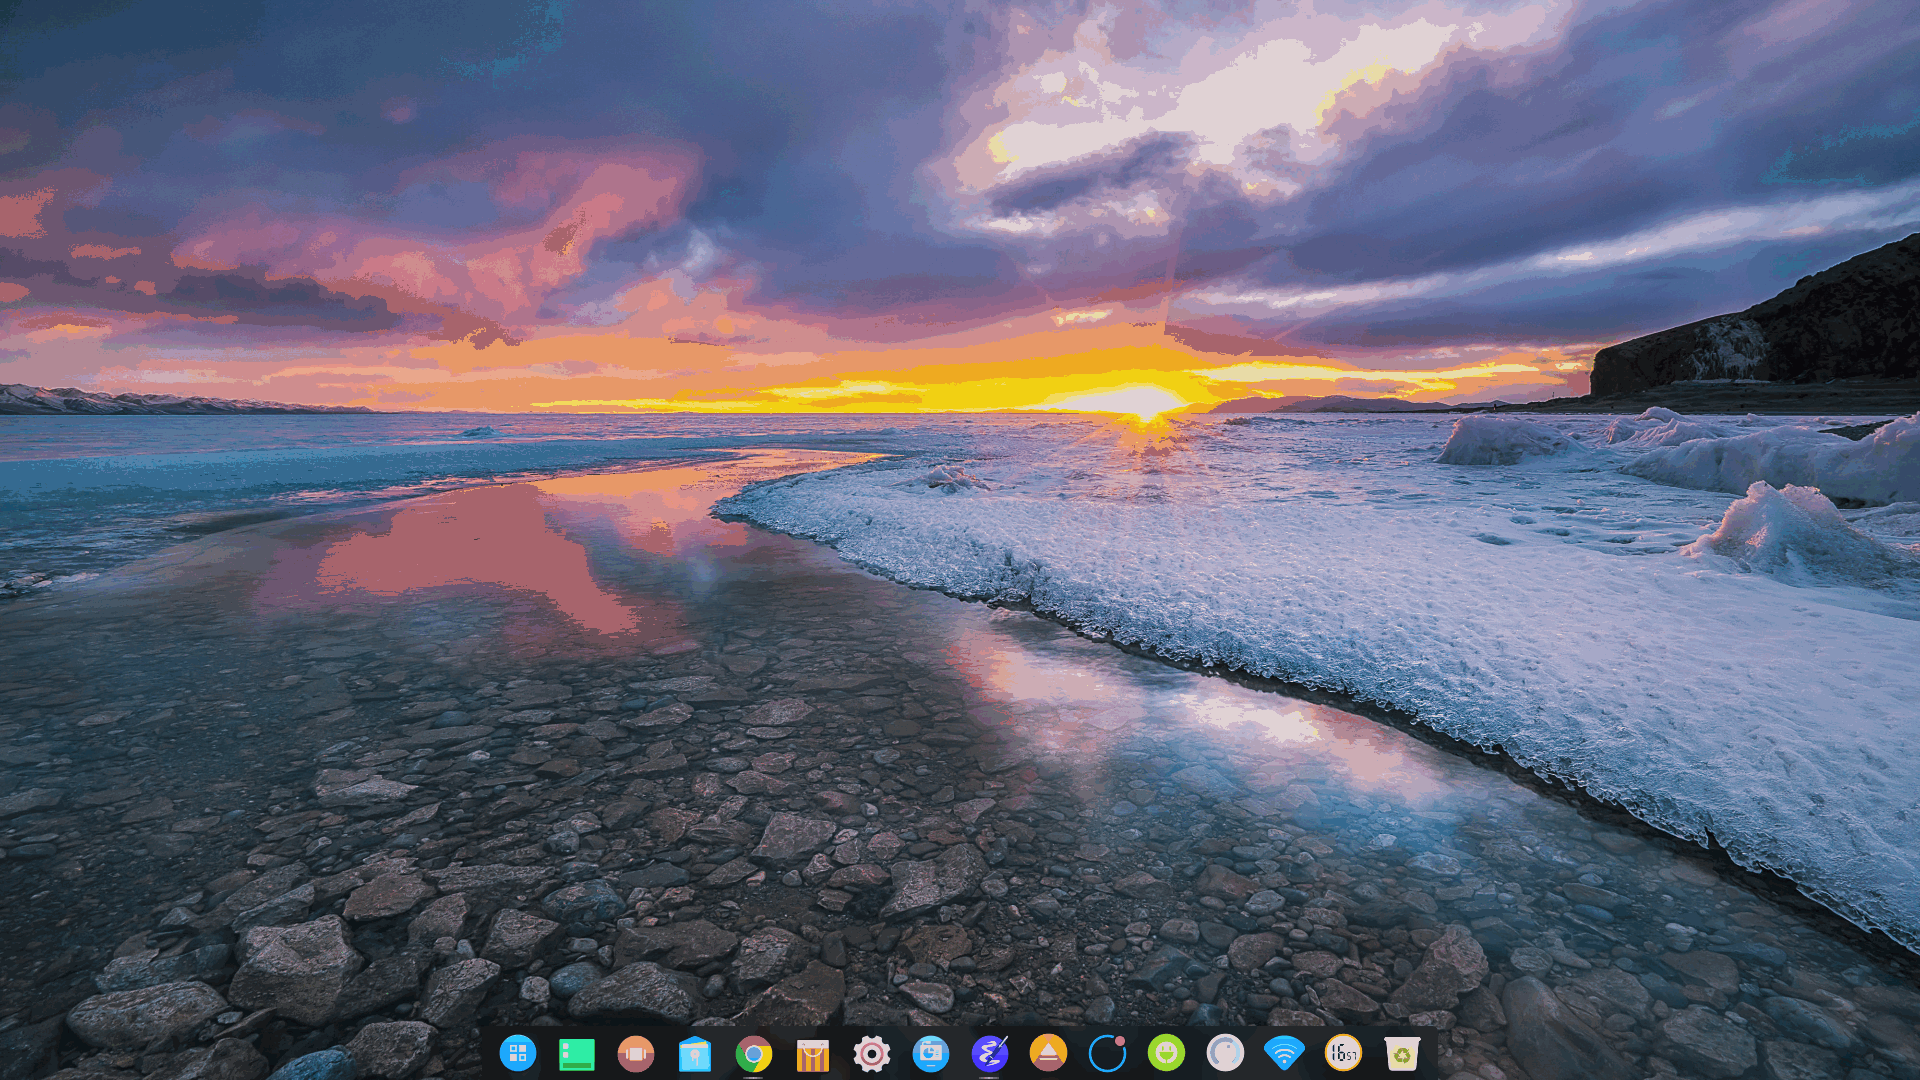The image size is (1920, 1080).
Task: Click empty dock padding right of Trash
Action: tap(1431, 1055)
